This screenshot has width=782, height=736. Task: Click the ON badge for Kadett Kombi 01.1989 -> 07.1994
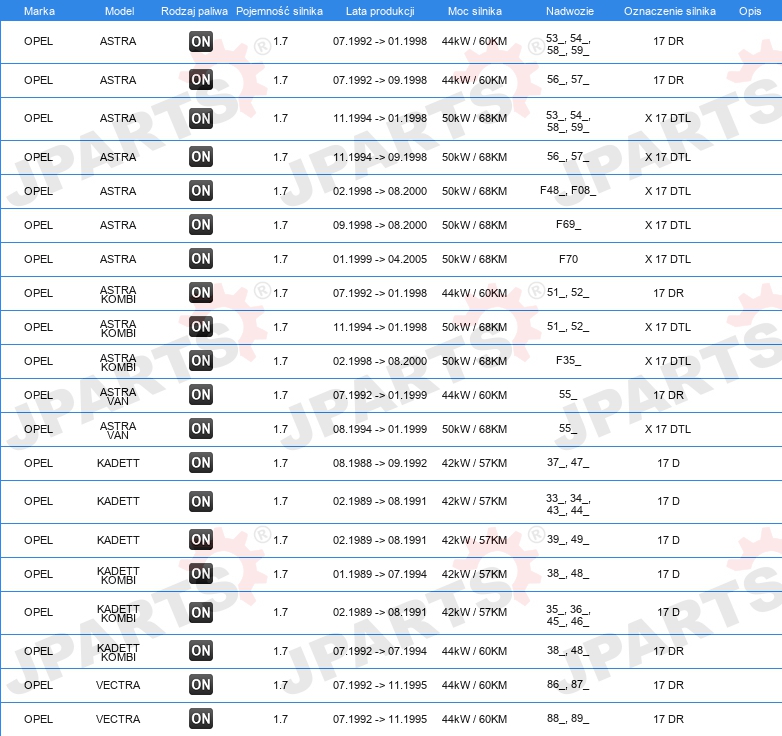point(201,574)
